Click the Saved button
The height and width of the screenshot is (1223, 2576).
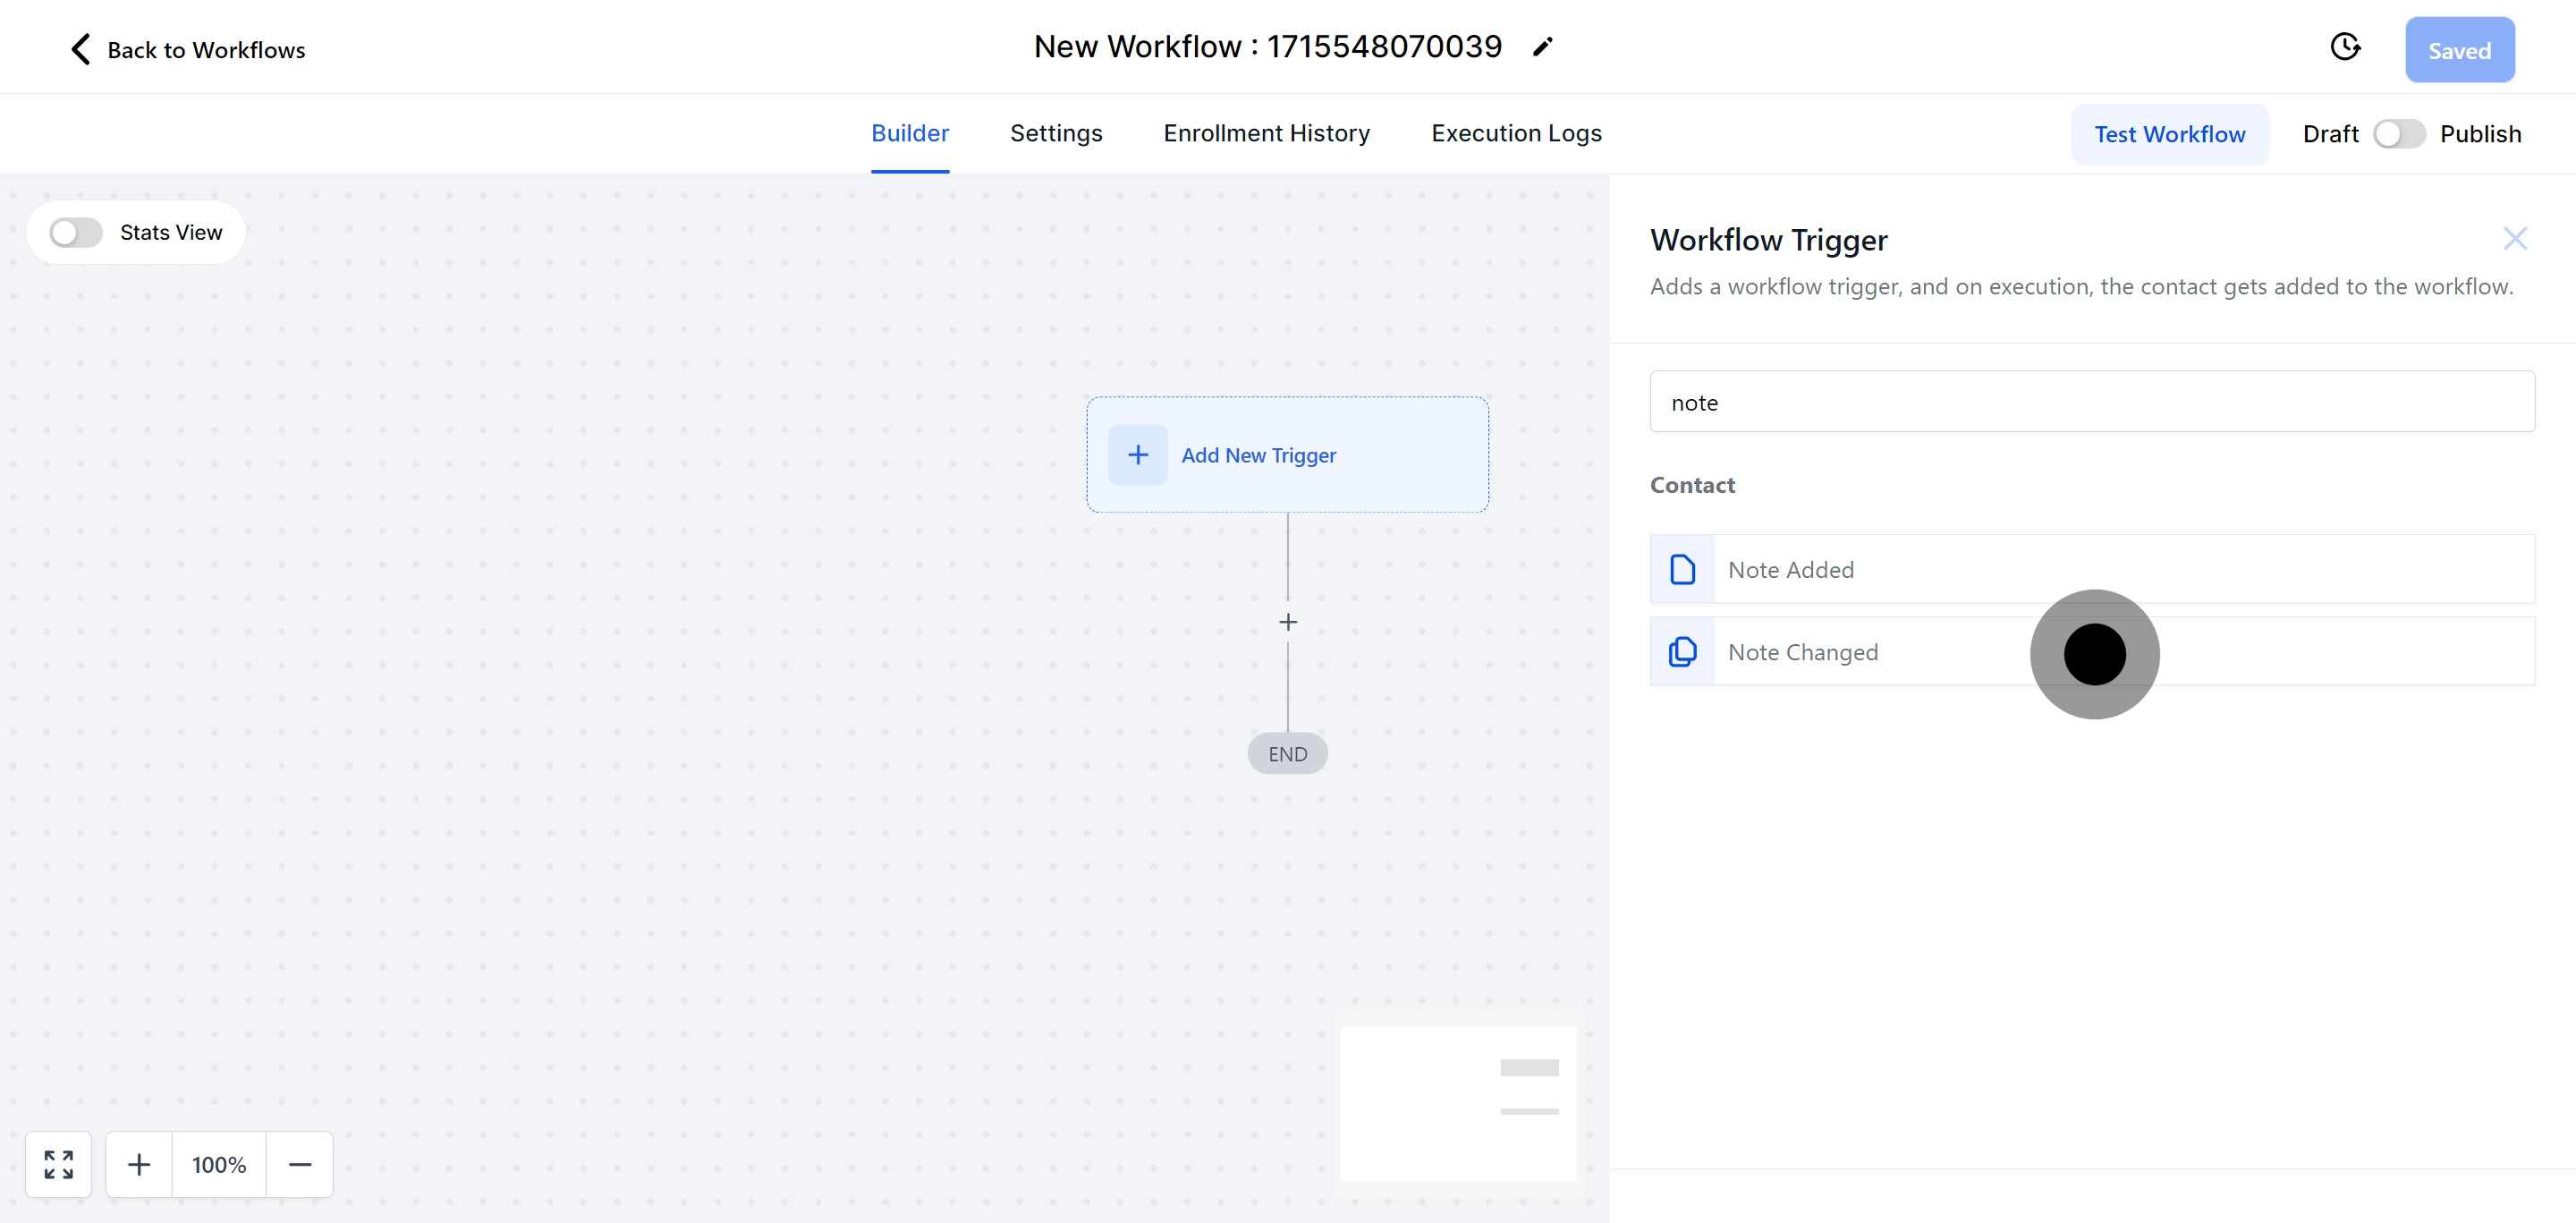pyautogui.click(x=2459, y=50)
